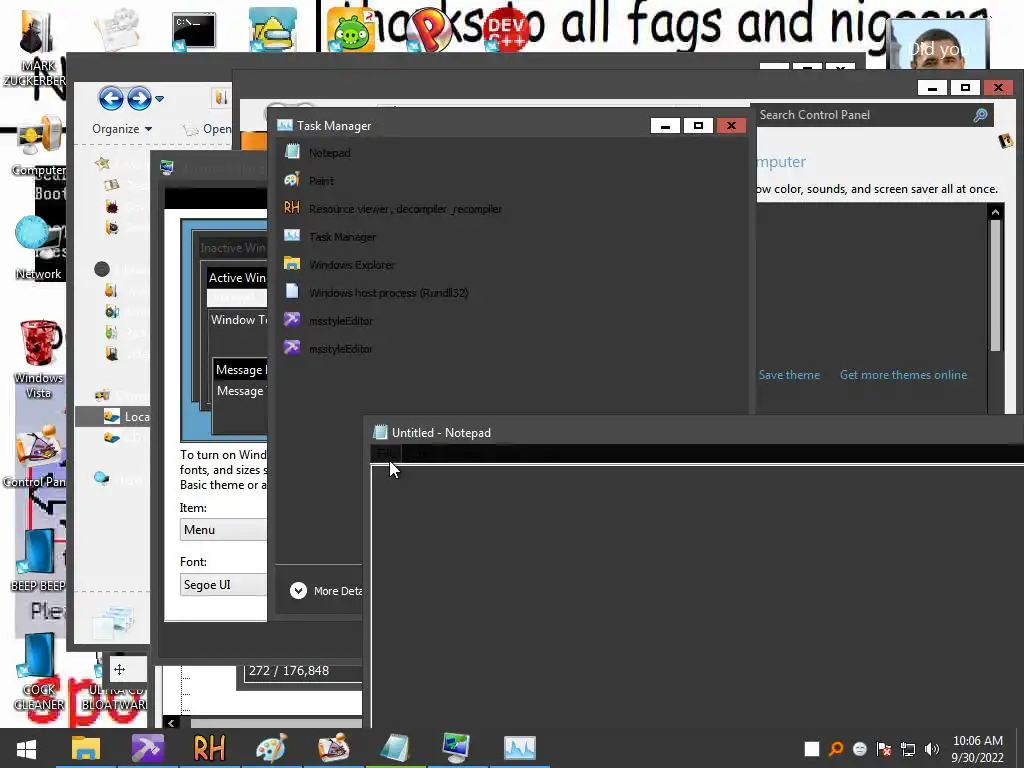This screenshot has height=768, width=1024.
Task: Switch to msstyleEditor taskbar hammer icon
Action: 148,748
